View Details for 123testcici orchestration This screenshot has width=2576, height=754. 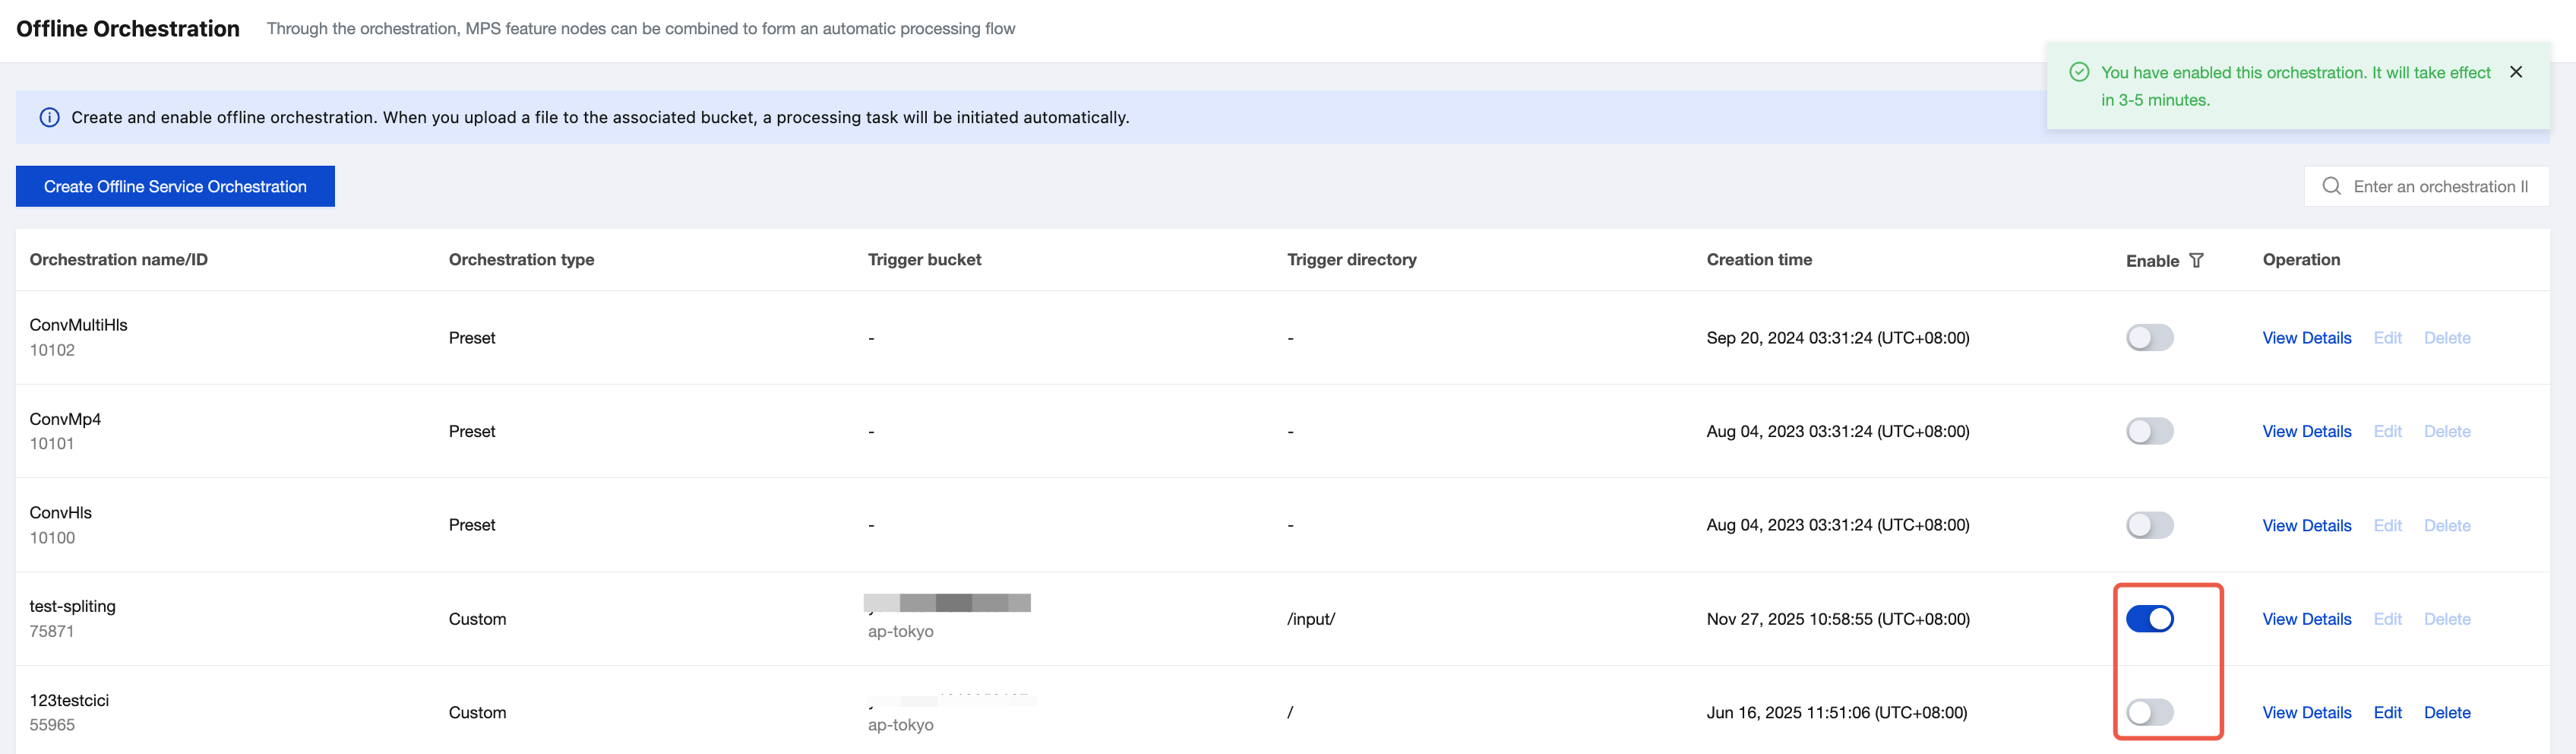point(2306,712)
